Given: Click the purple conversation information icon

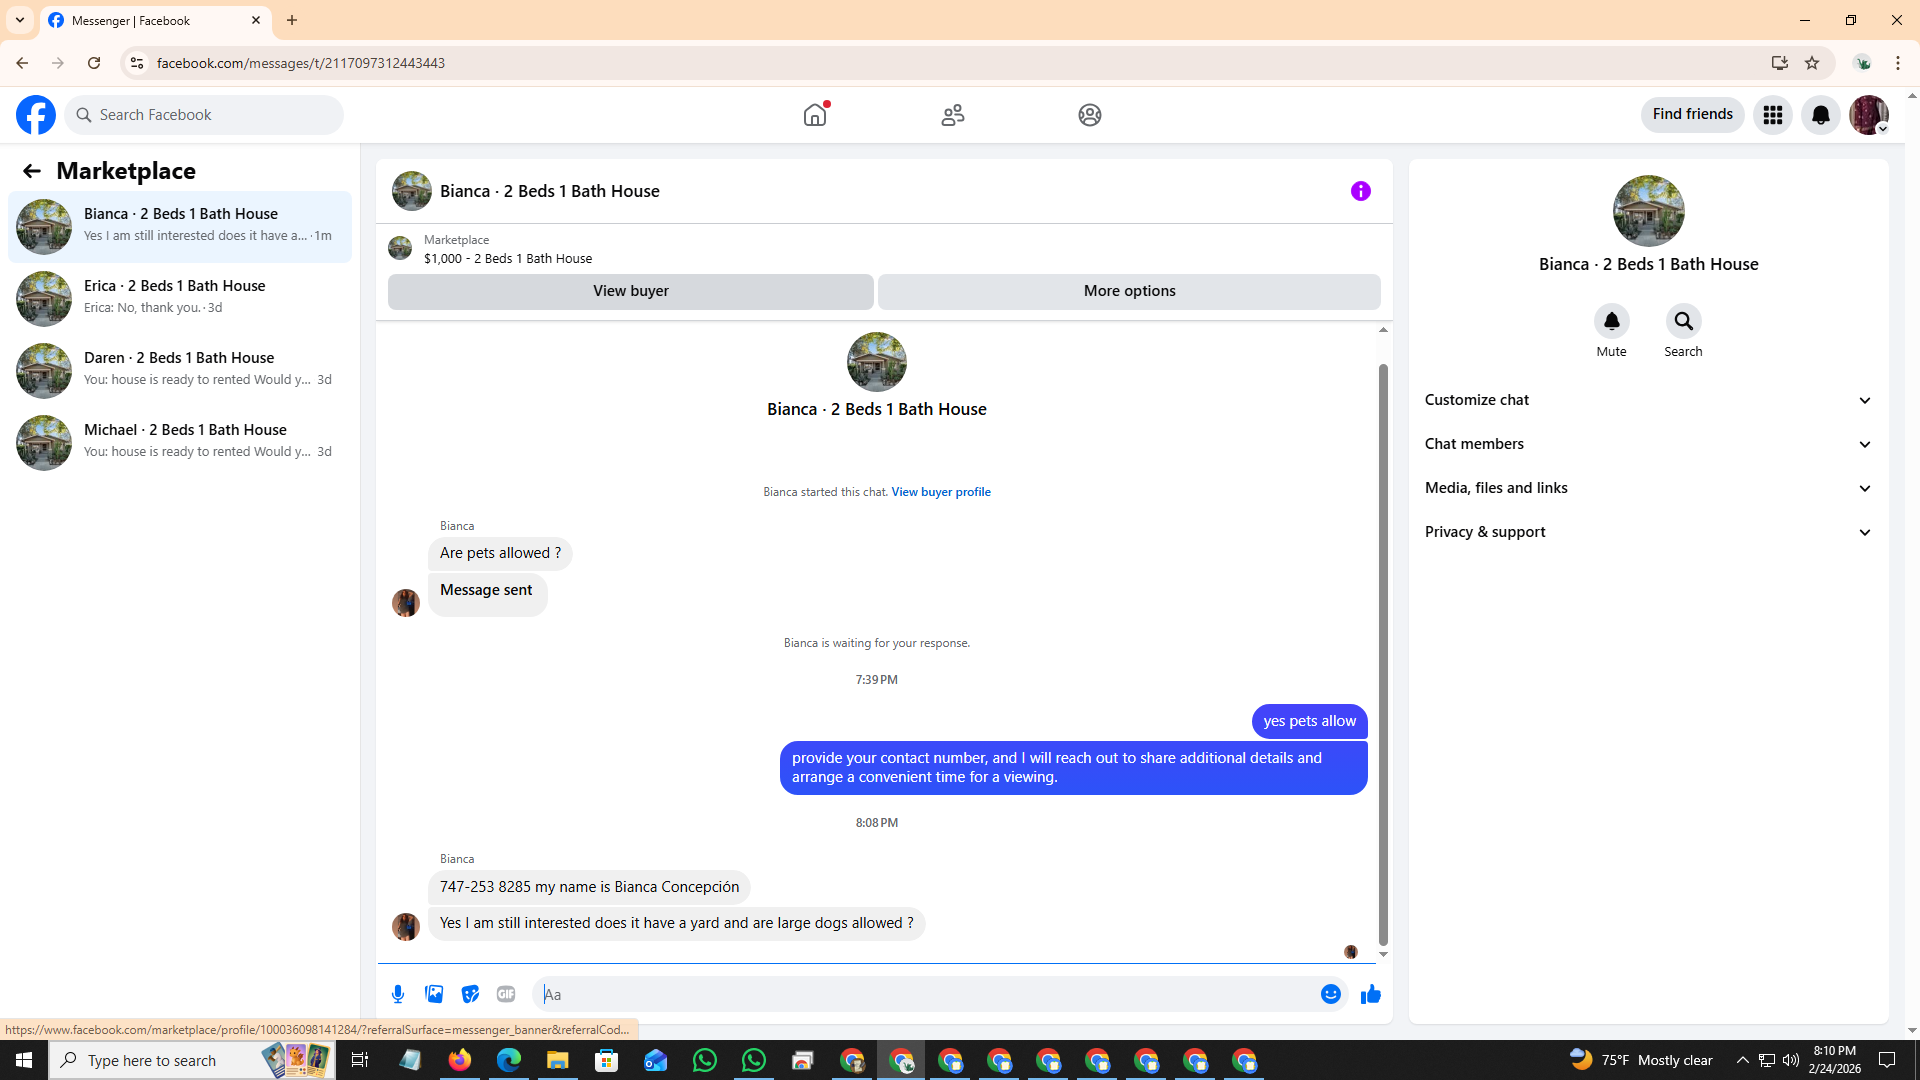Looking at the screenshot, I should 1360,191.
